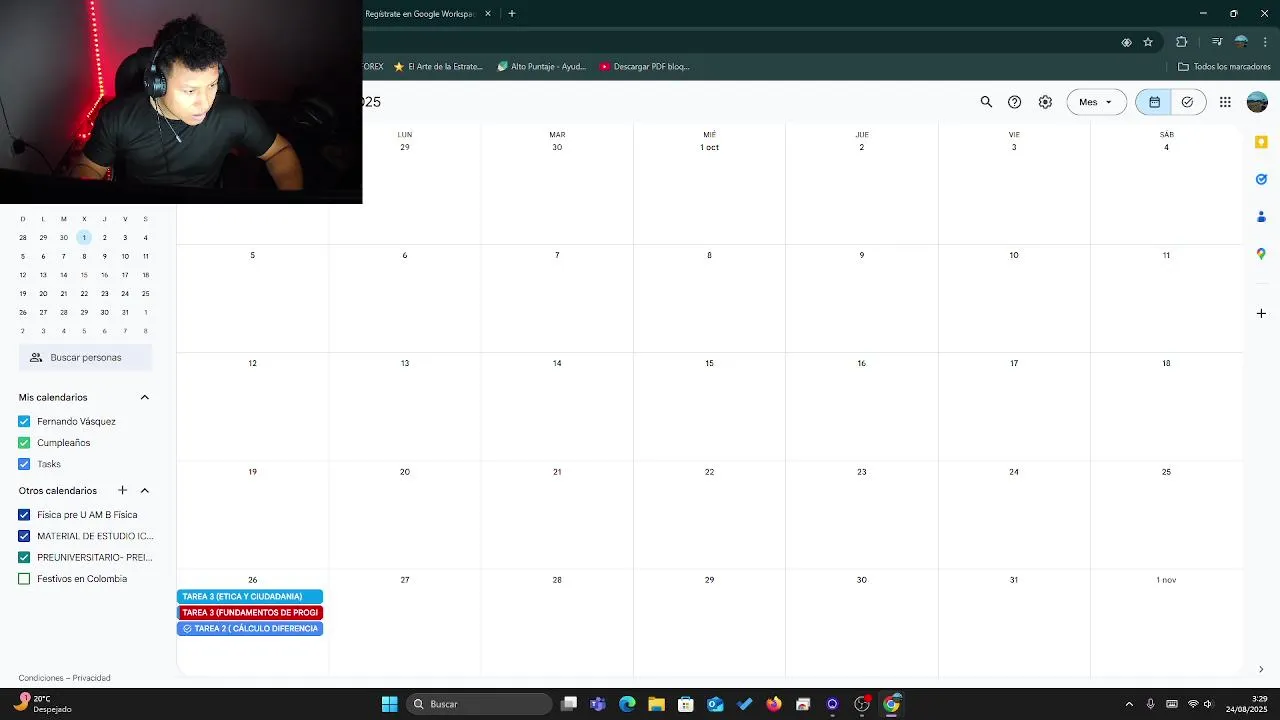Click Buscar personas search field
Viewport: 1280px width, 720px height.
coord(85,357)
